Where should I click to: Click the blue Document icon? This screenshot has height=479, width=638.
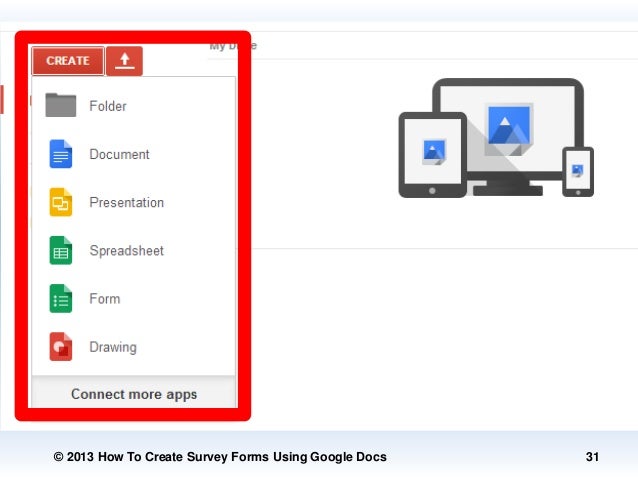point(61,154)
